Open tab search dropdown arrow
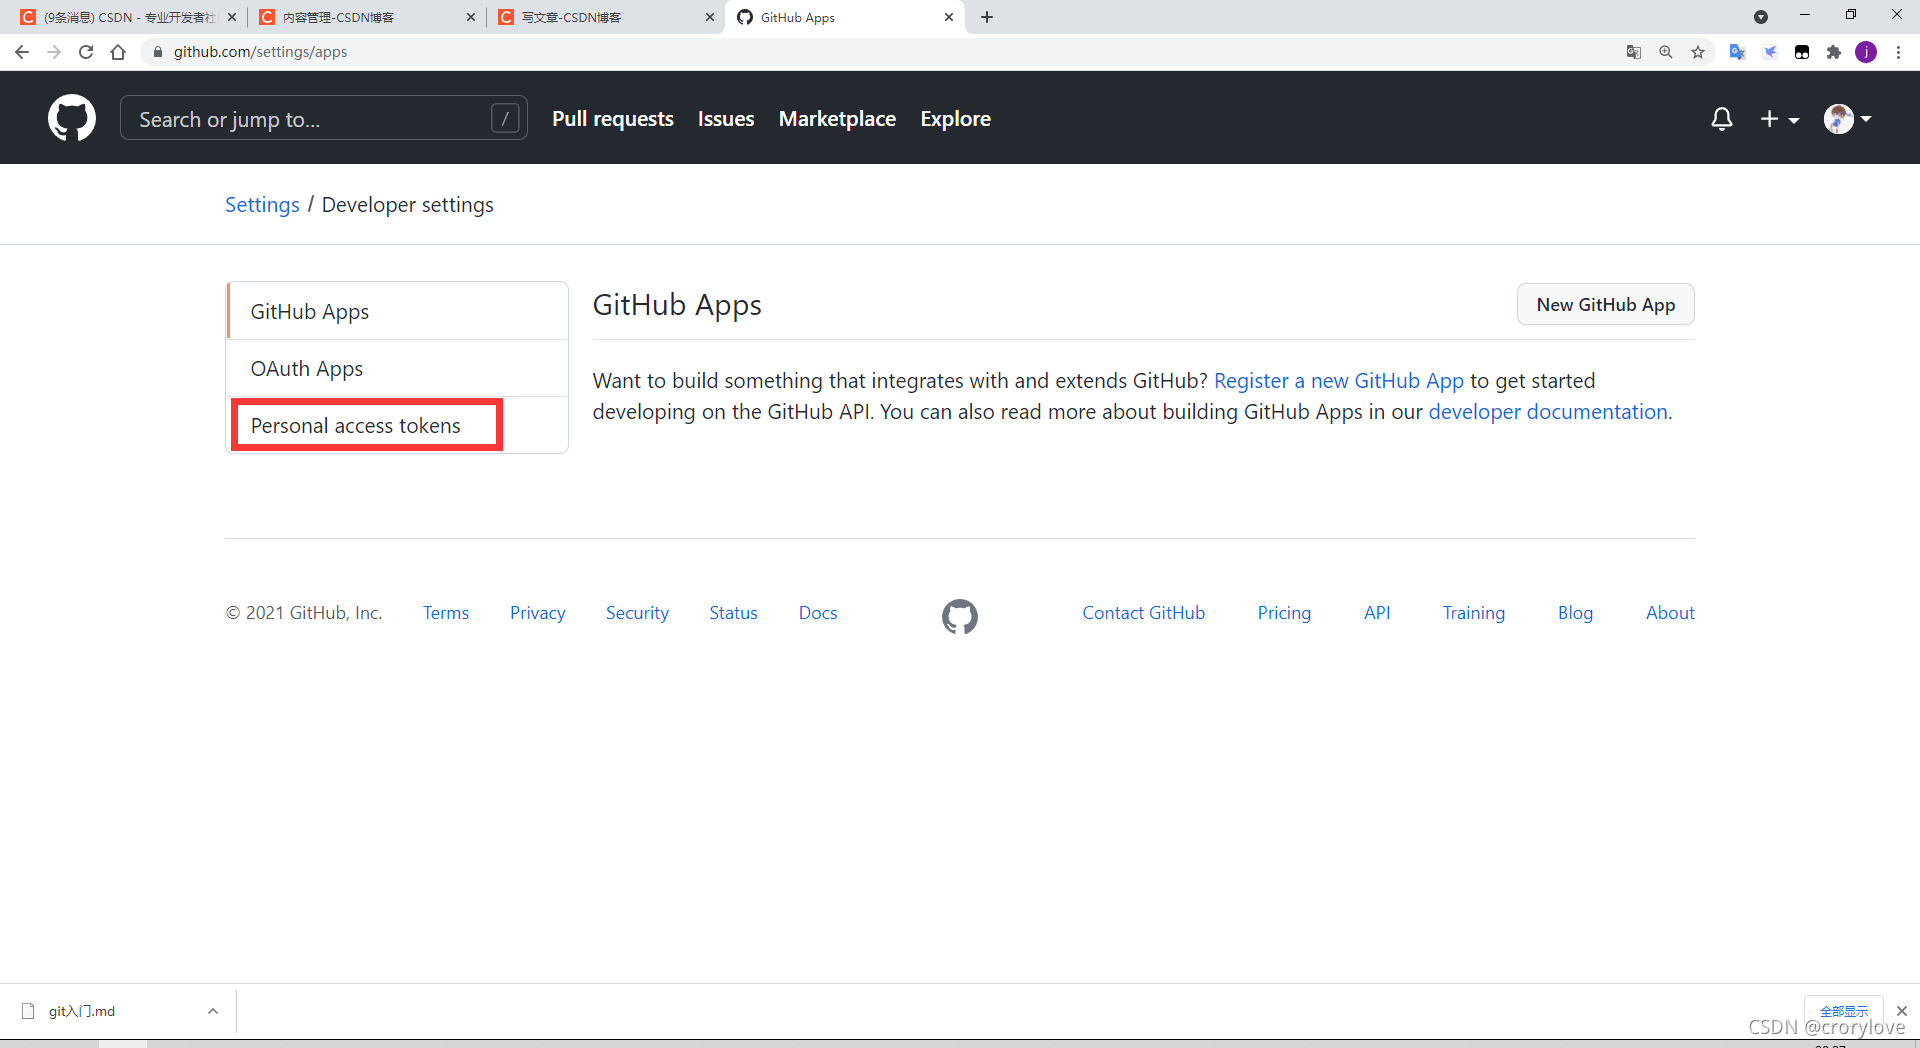Screen dimensions: 1920x1048 pyautogui.click(x=1761, y=17)
